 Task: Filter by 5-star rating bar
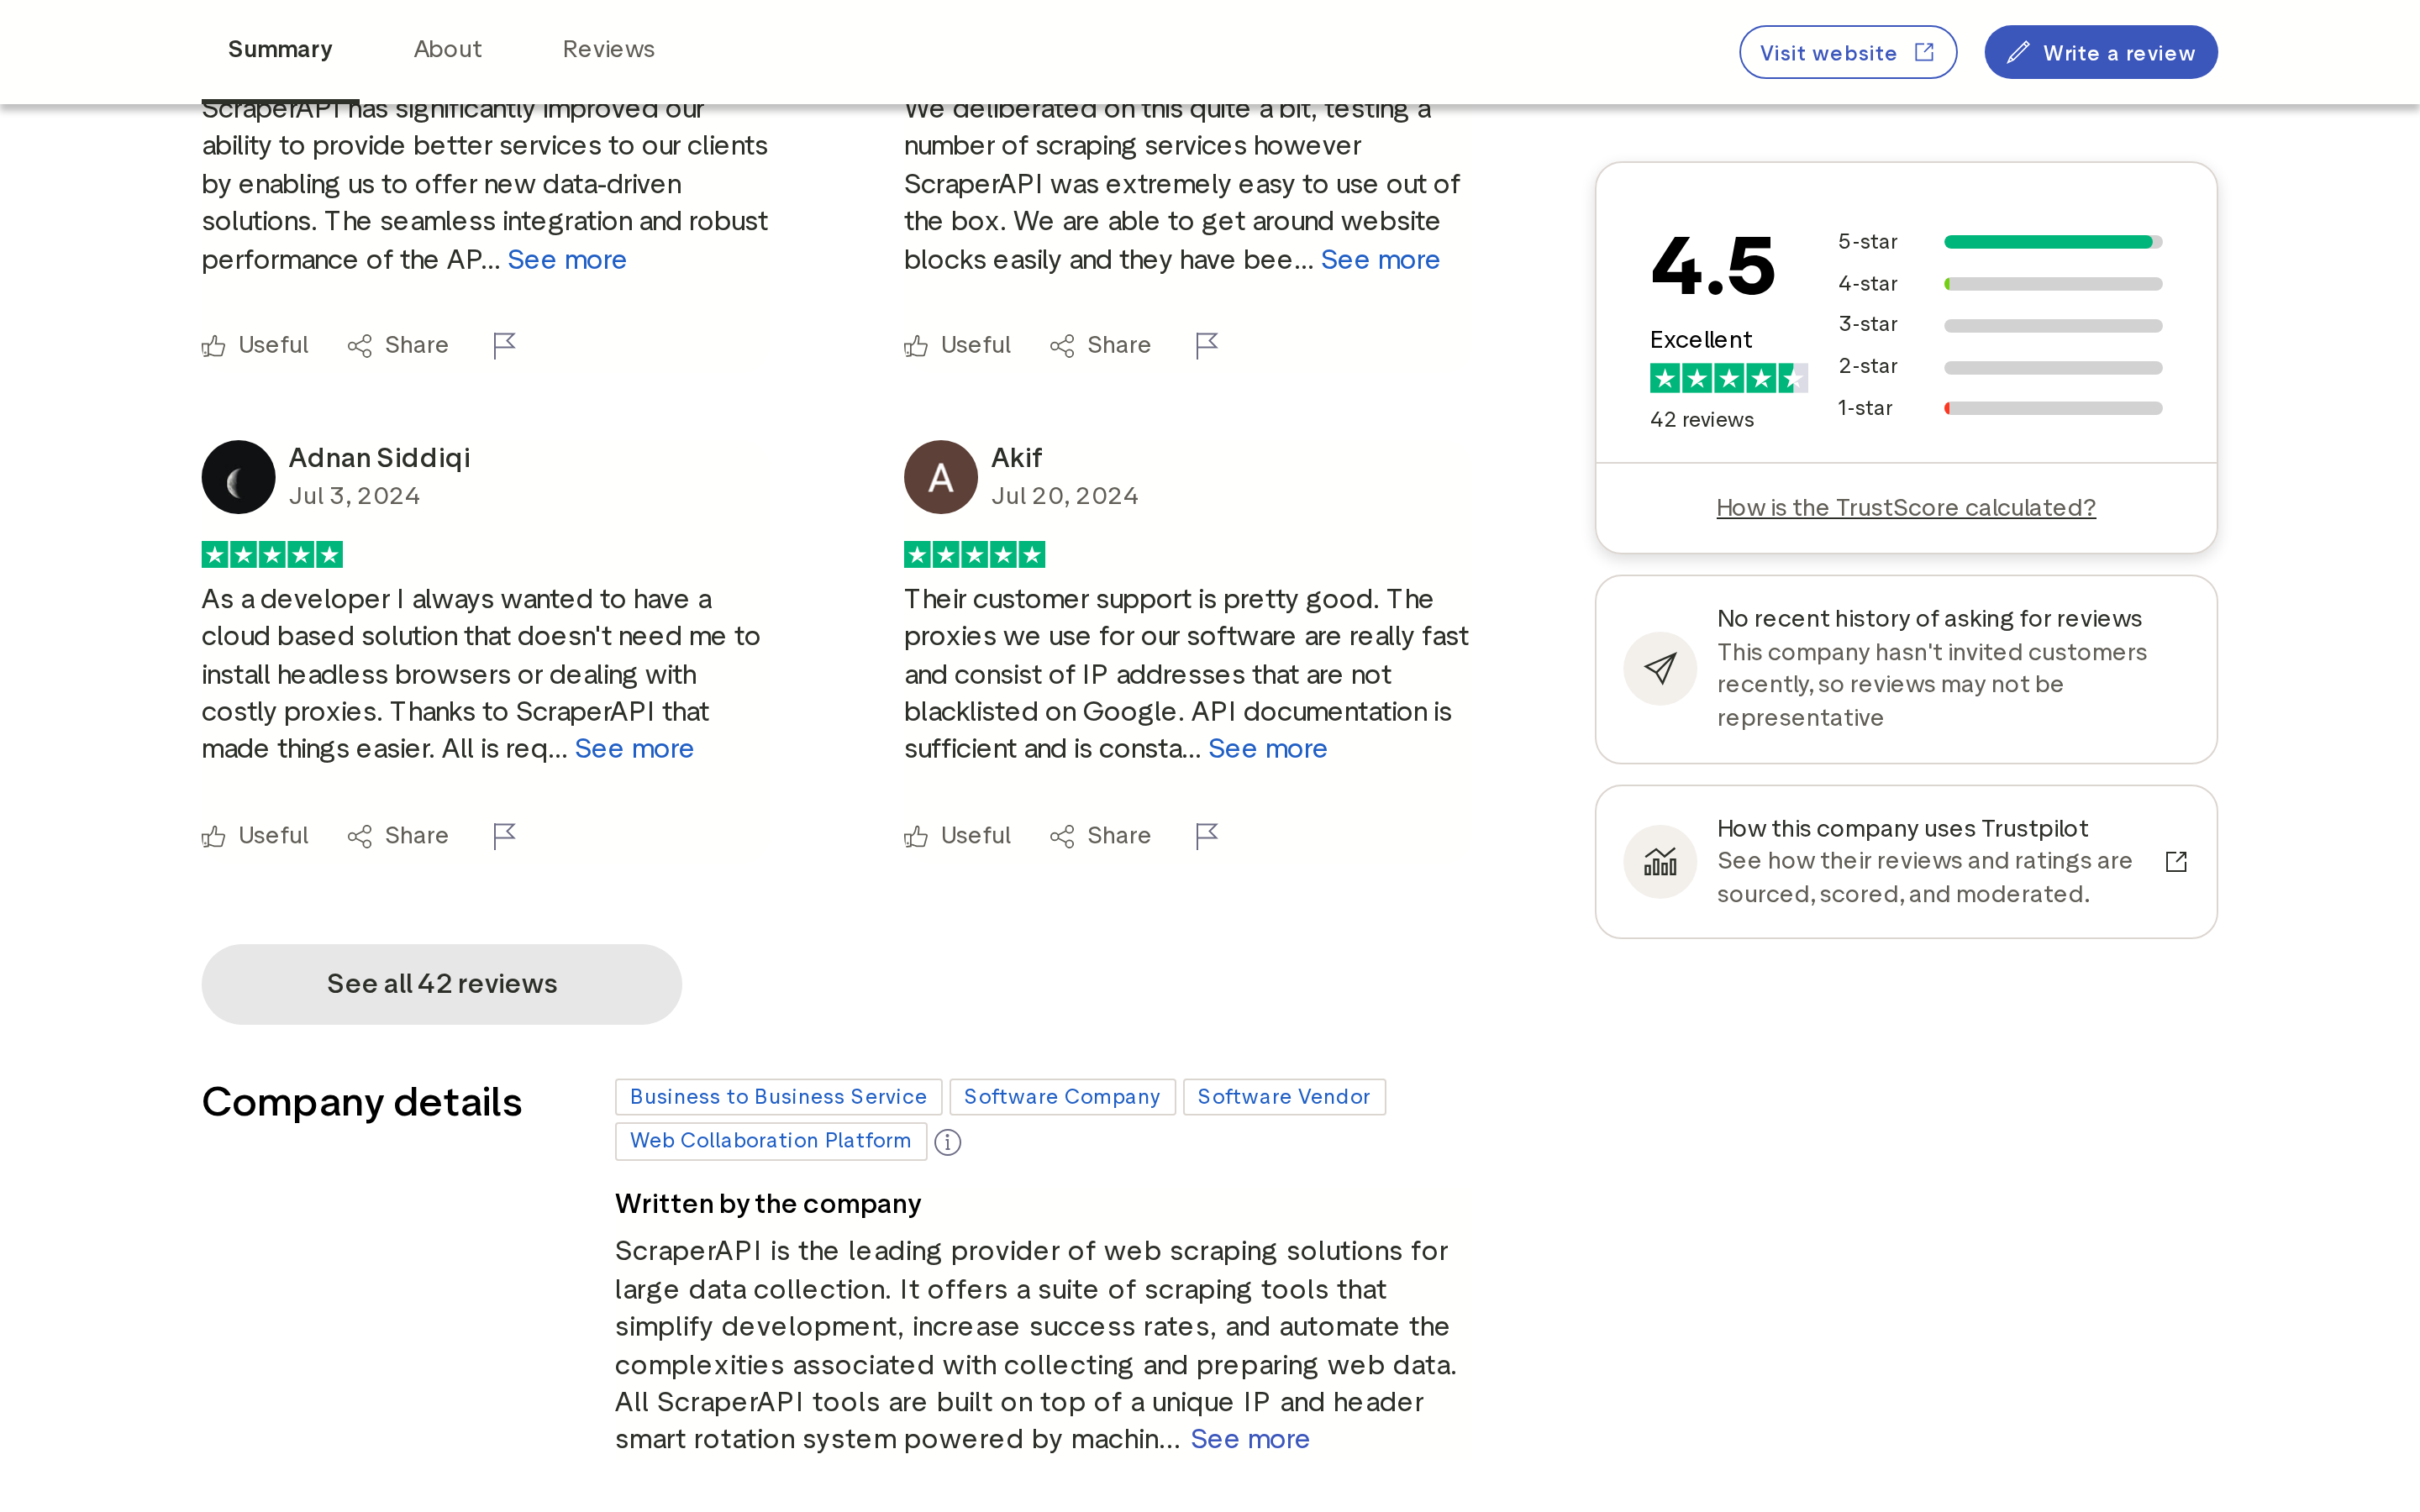click(x=2052, y=242)
